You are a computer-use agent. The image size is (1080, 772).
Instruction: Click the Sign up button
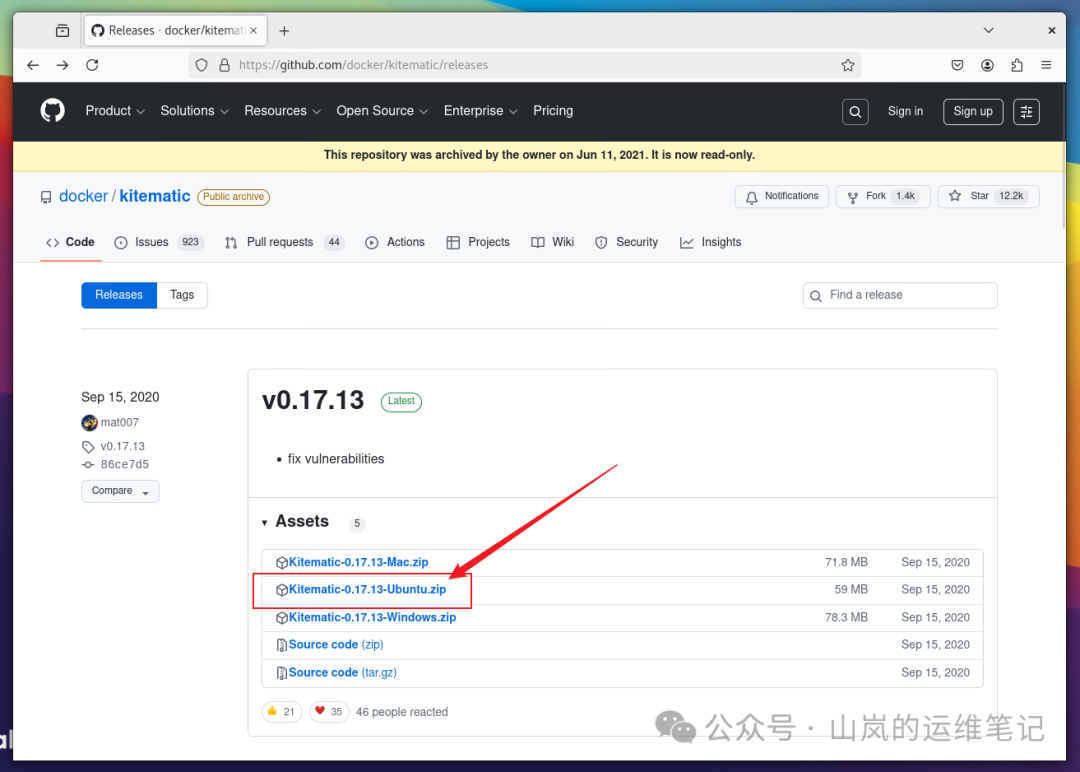coord(972,111)
